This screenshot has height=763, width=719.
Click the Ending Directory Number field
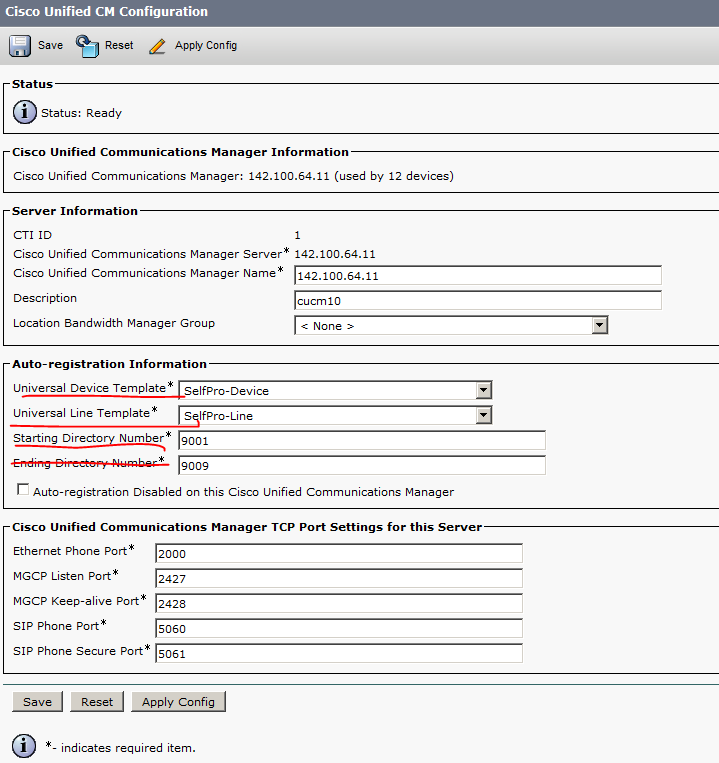point(362,465)
